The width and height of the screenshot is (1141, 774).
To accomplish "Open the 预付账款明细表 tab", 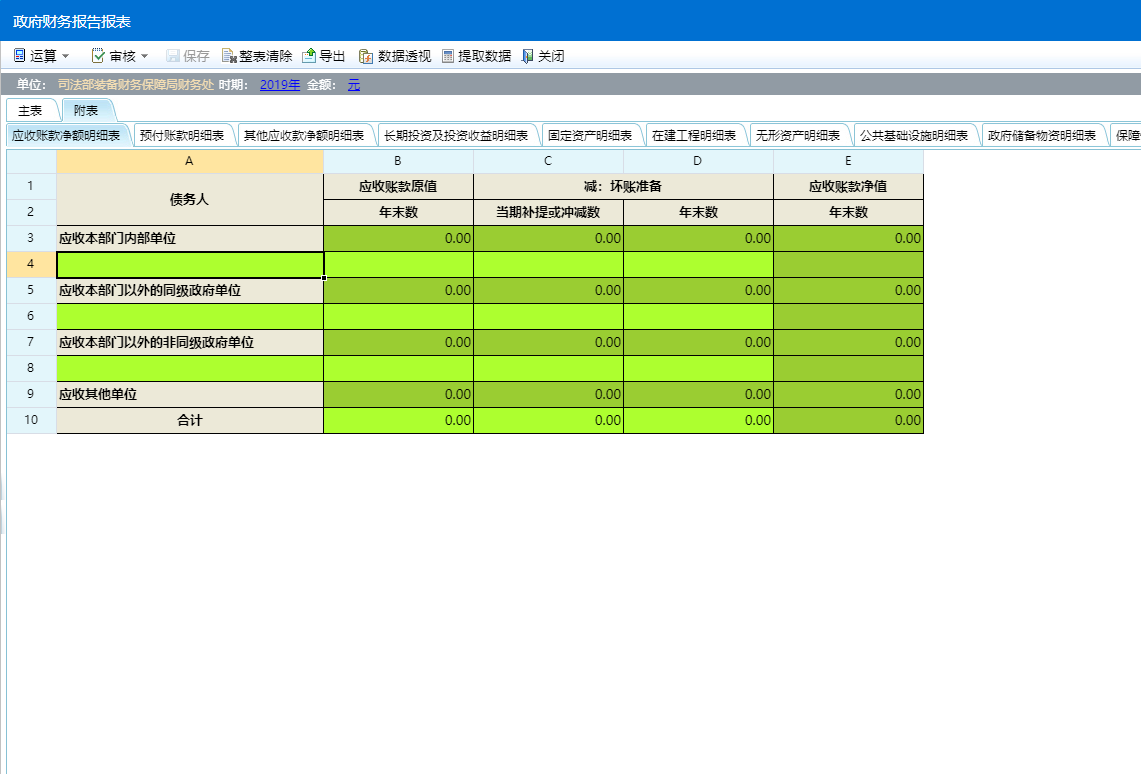I will (181, 135).
